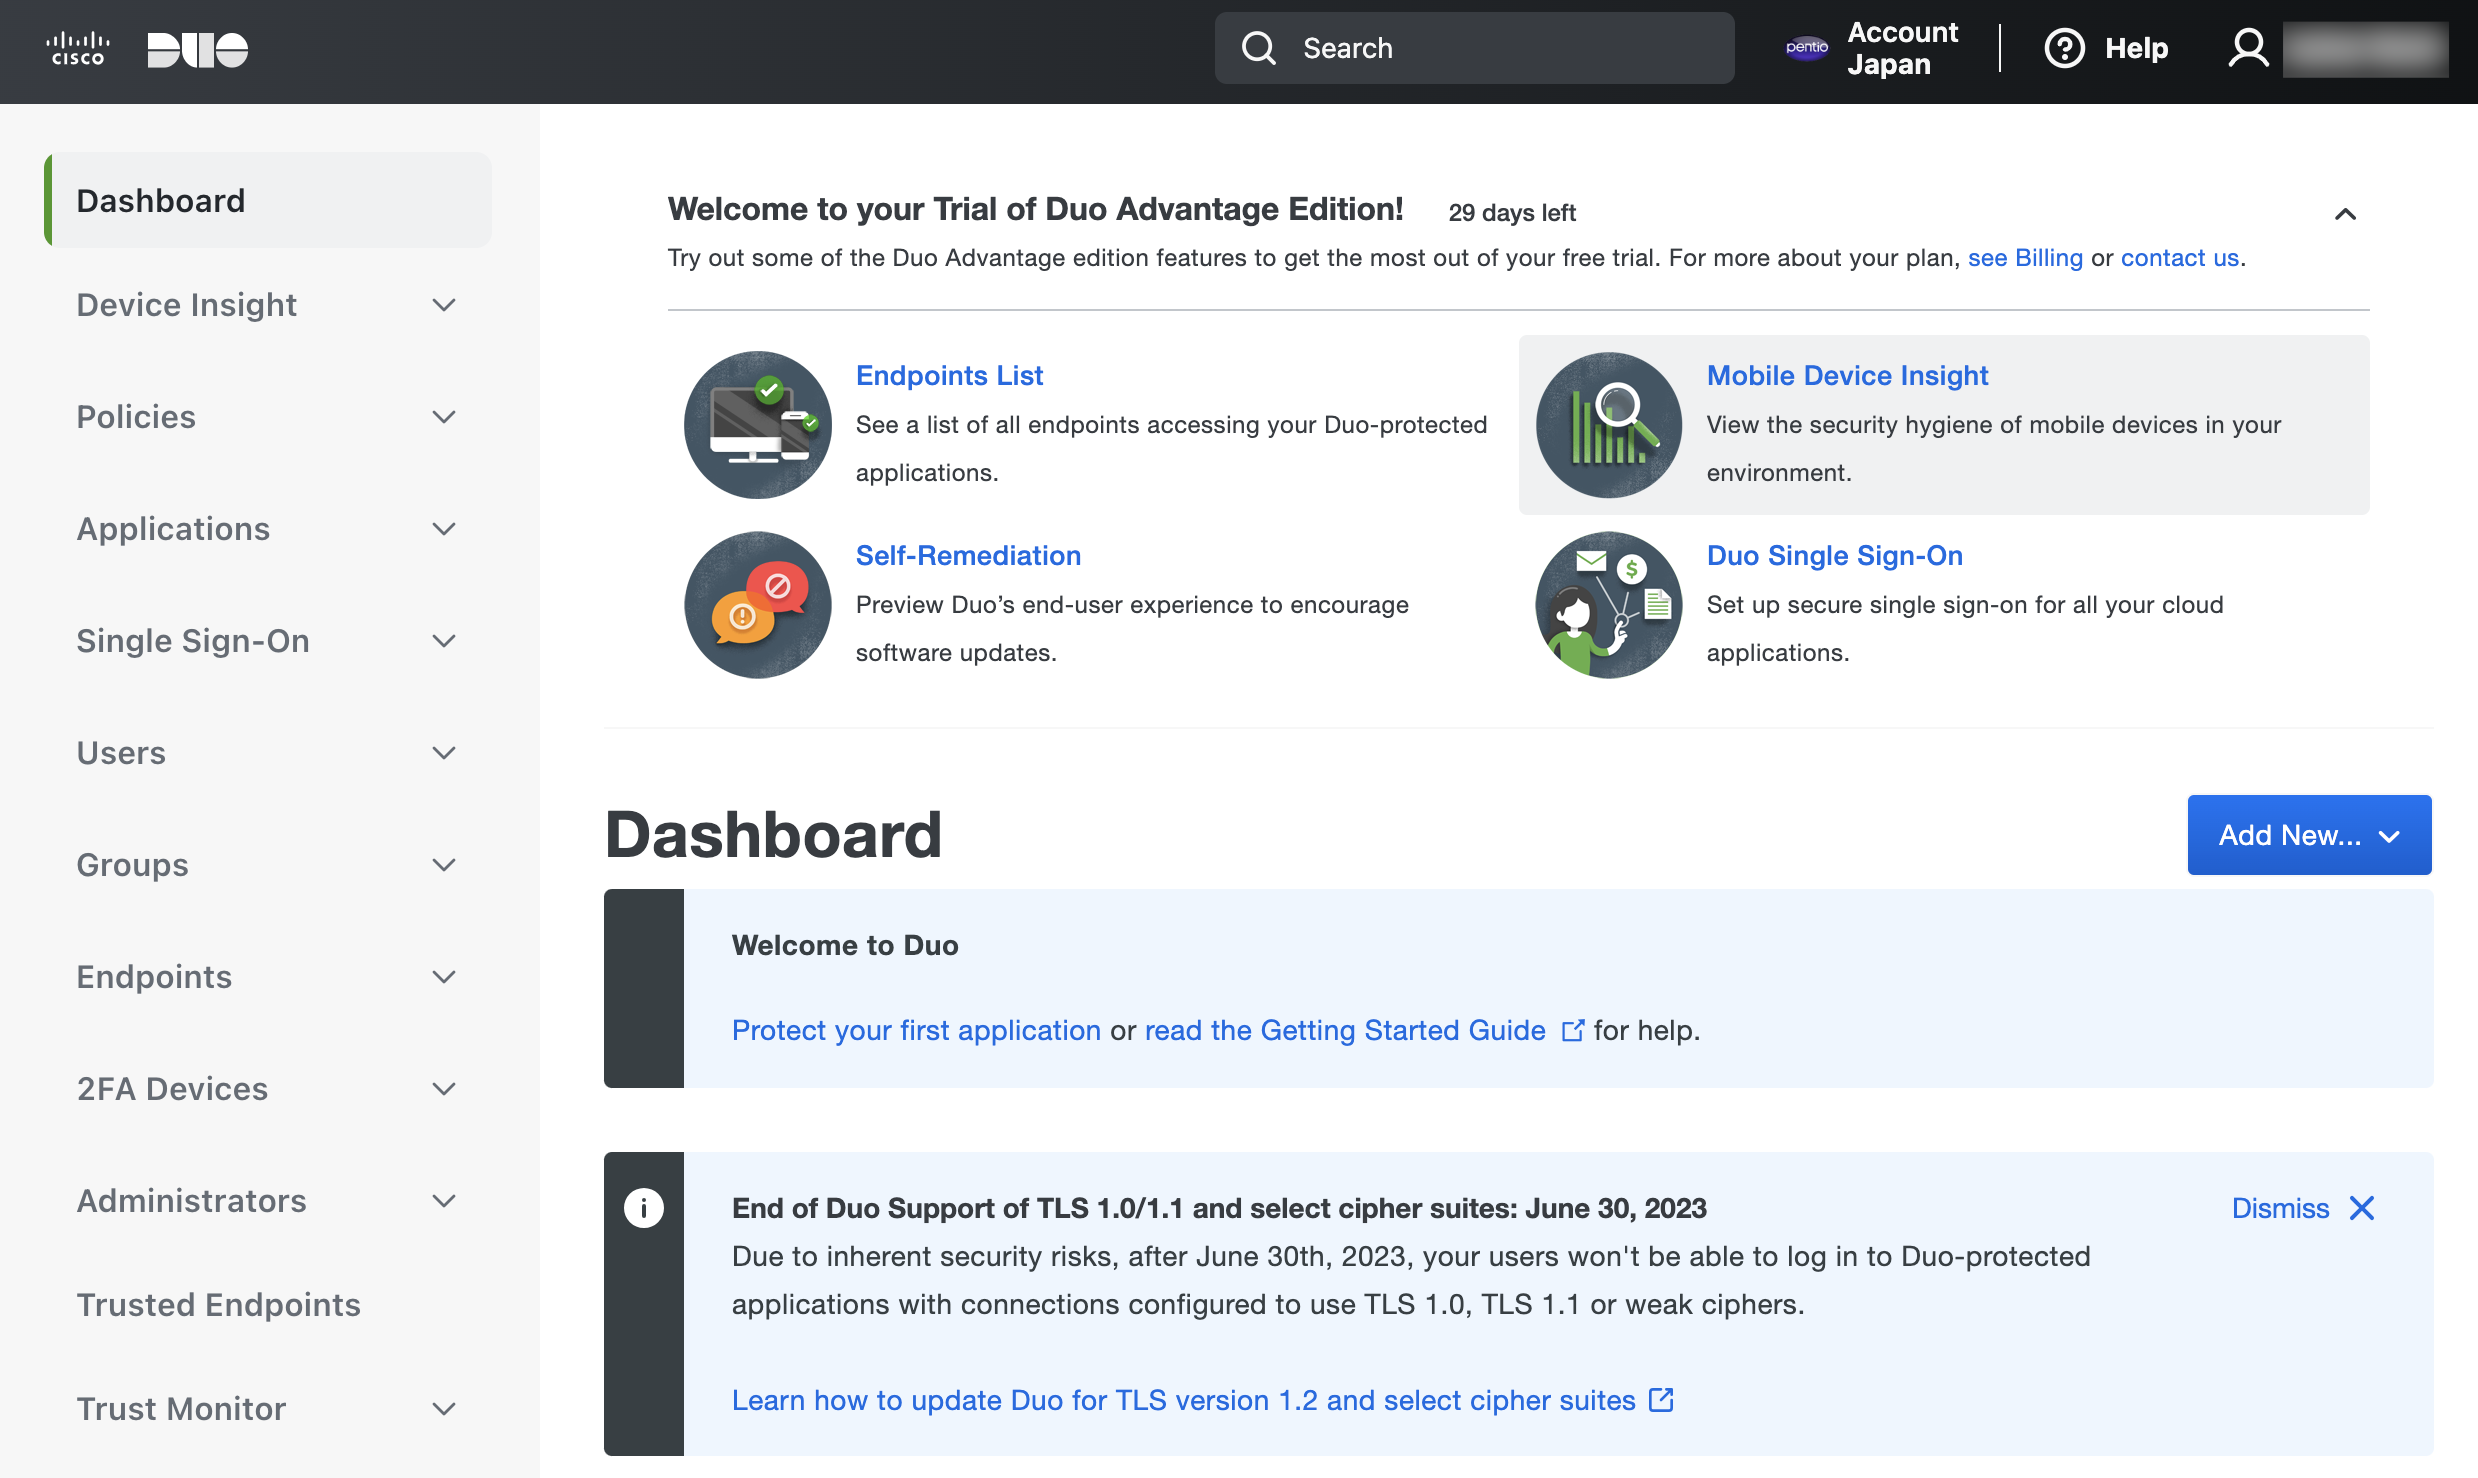Click Learn how to update Duo for TLS link

click(1184, 1400)
